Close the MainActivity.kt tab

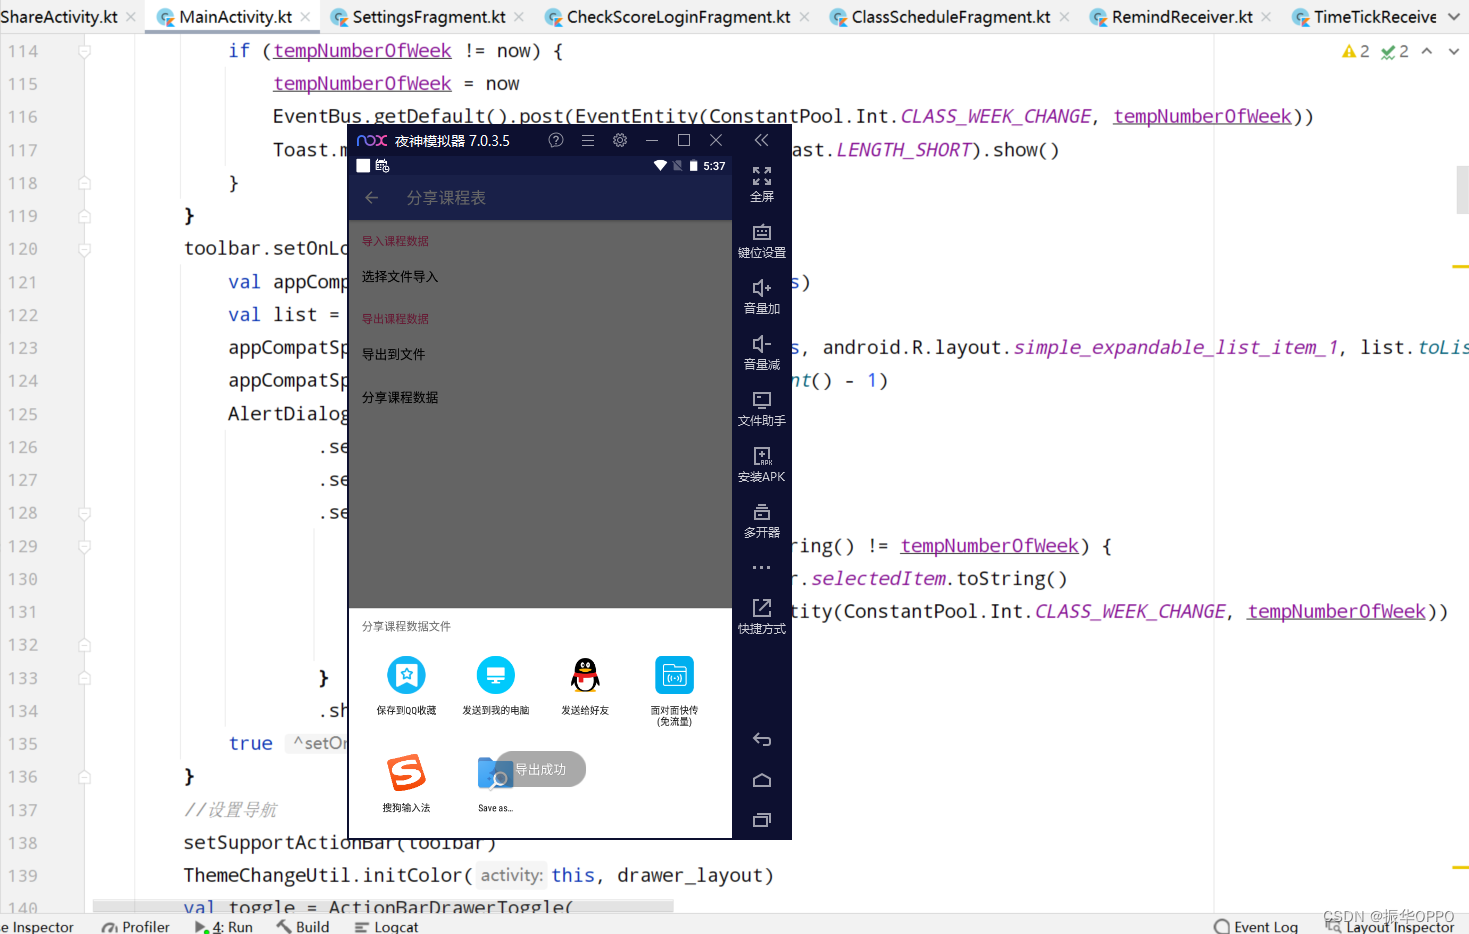pyautogui.click(x=306, y=17)
